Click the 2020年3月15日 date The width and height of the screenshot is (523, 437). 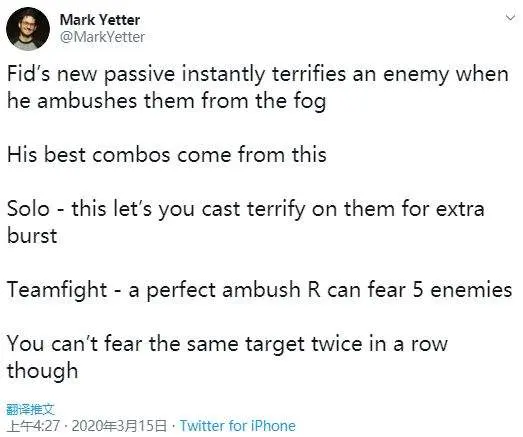[119, 426]
